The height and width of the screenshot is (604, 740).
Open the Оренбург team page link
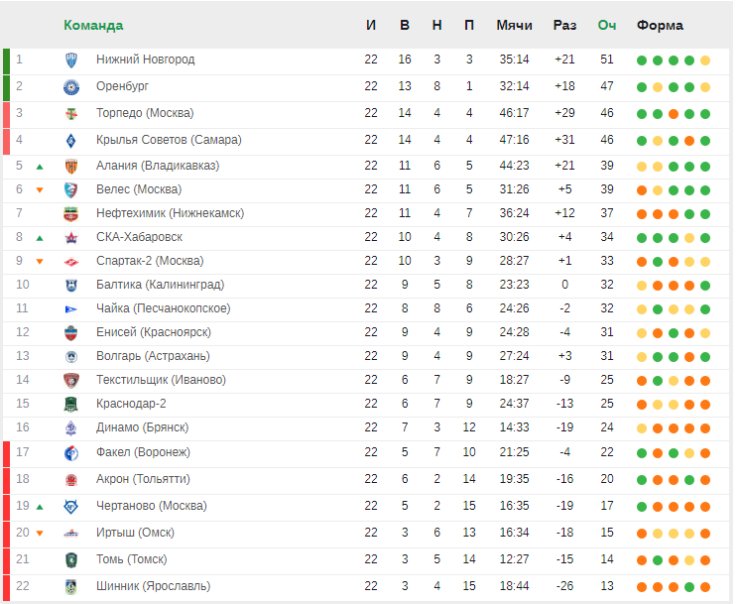(x=122, y=87)
